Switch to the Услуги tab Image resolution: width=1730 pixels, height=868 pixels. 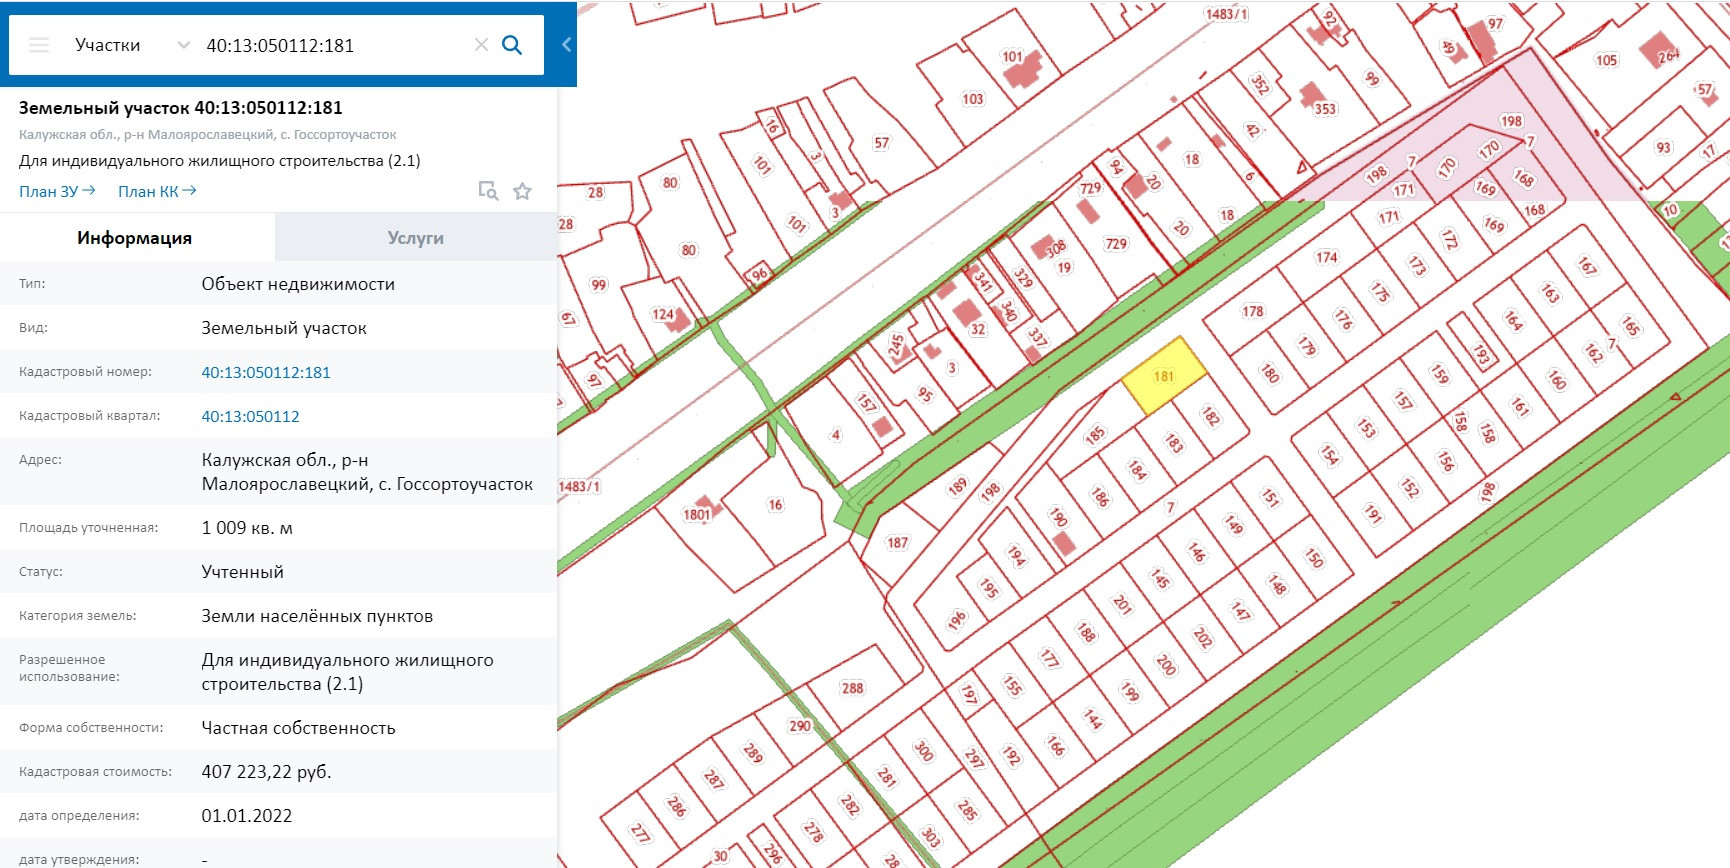(x=415, y=238)
